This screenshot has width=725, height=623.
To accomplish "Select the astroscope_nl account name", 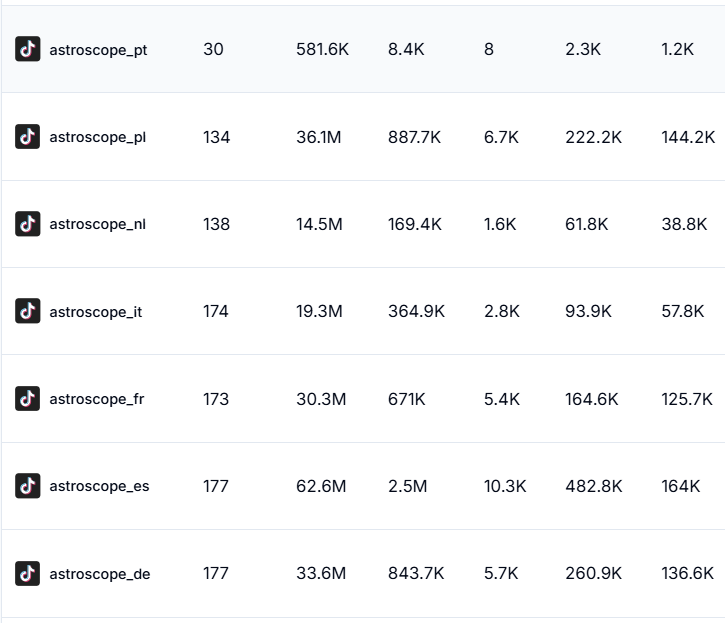I will [x=97, y=224].
